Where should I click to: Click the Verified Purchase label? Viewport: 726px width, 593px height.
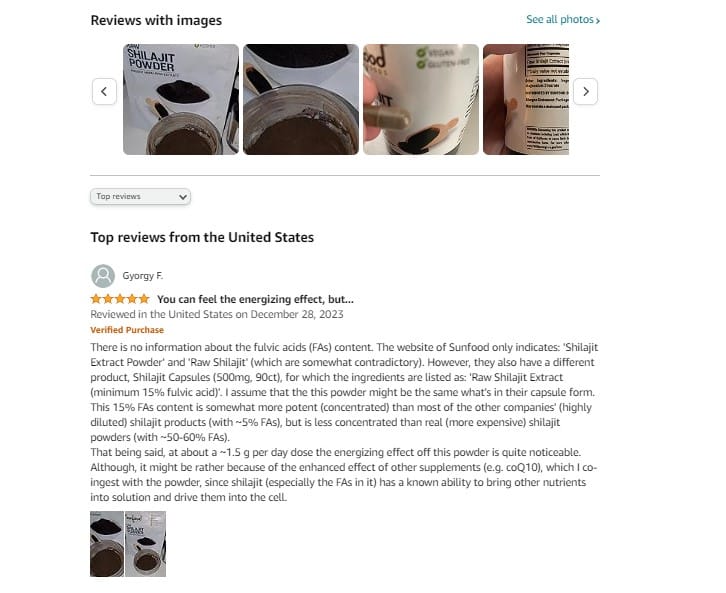(x=127, y=330)
